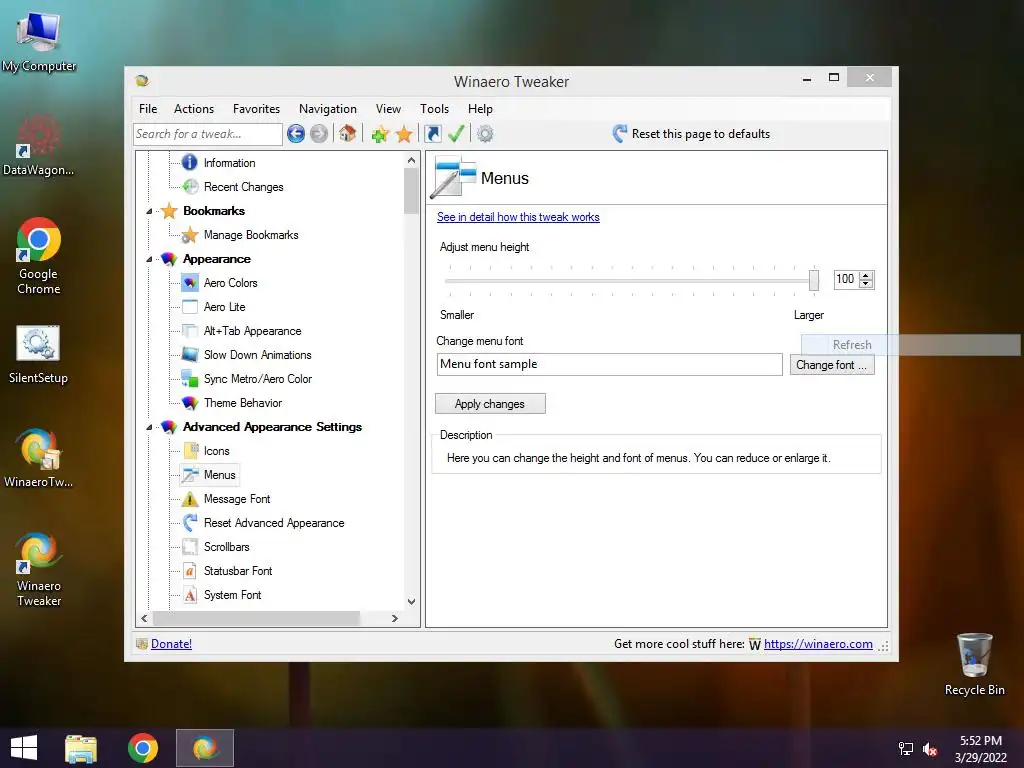Viewport: 1024px width, 768px height.
Task: Select the DataWagon desktop shortcut
Action: coord(38,145)
